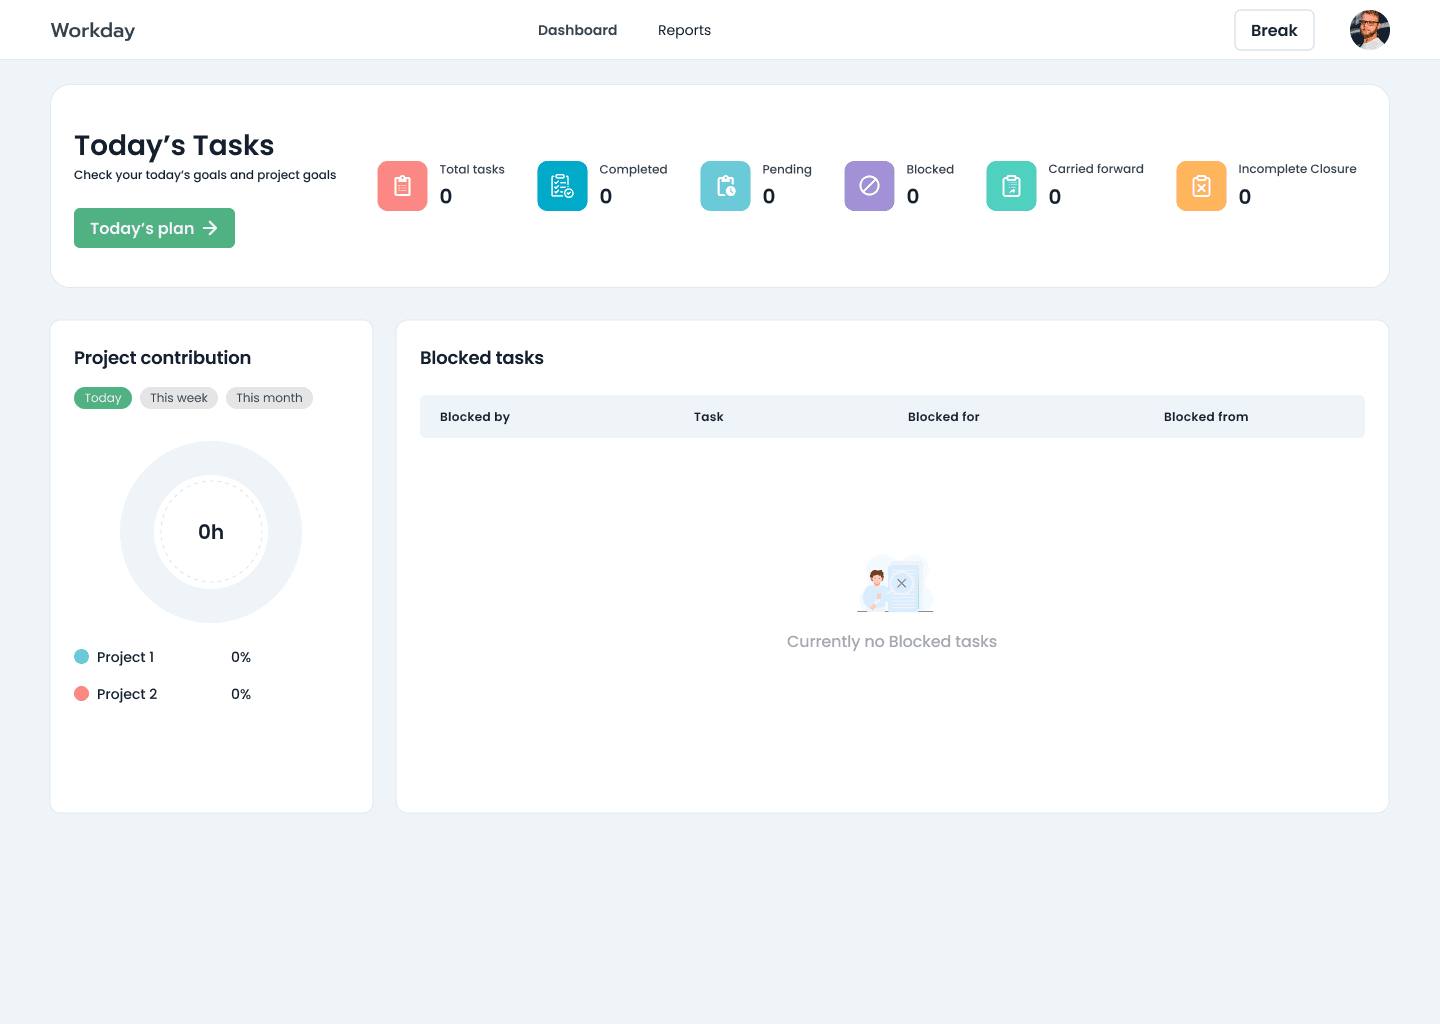Switch contribution to This week

click(x=179, y=398)
